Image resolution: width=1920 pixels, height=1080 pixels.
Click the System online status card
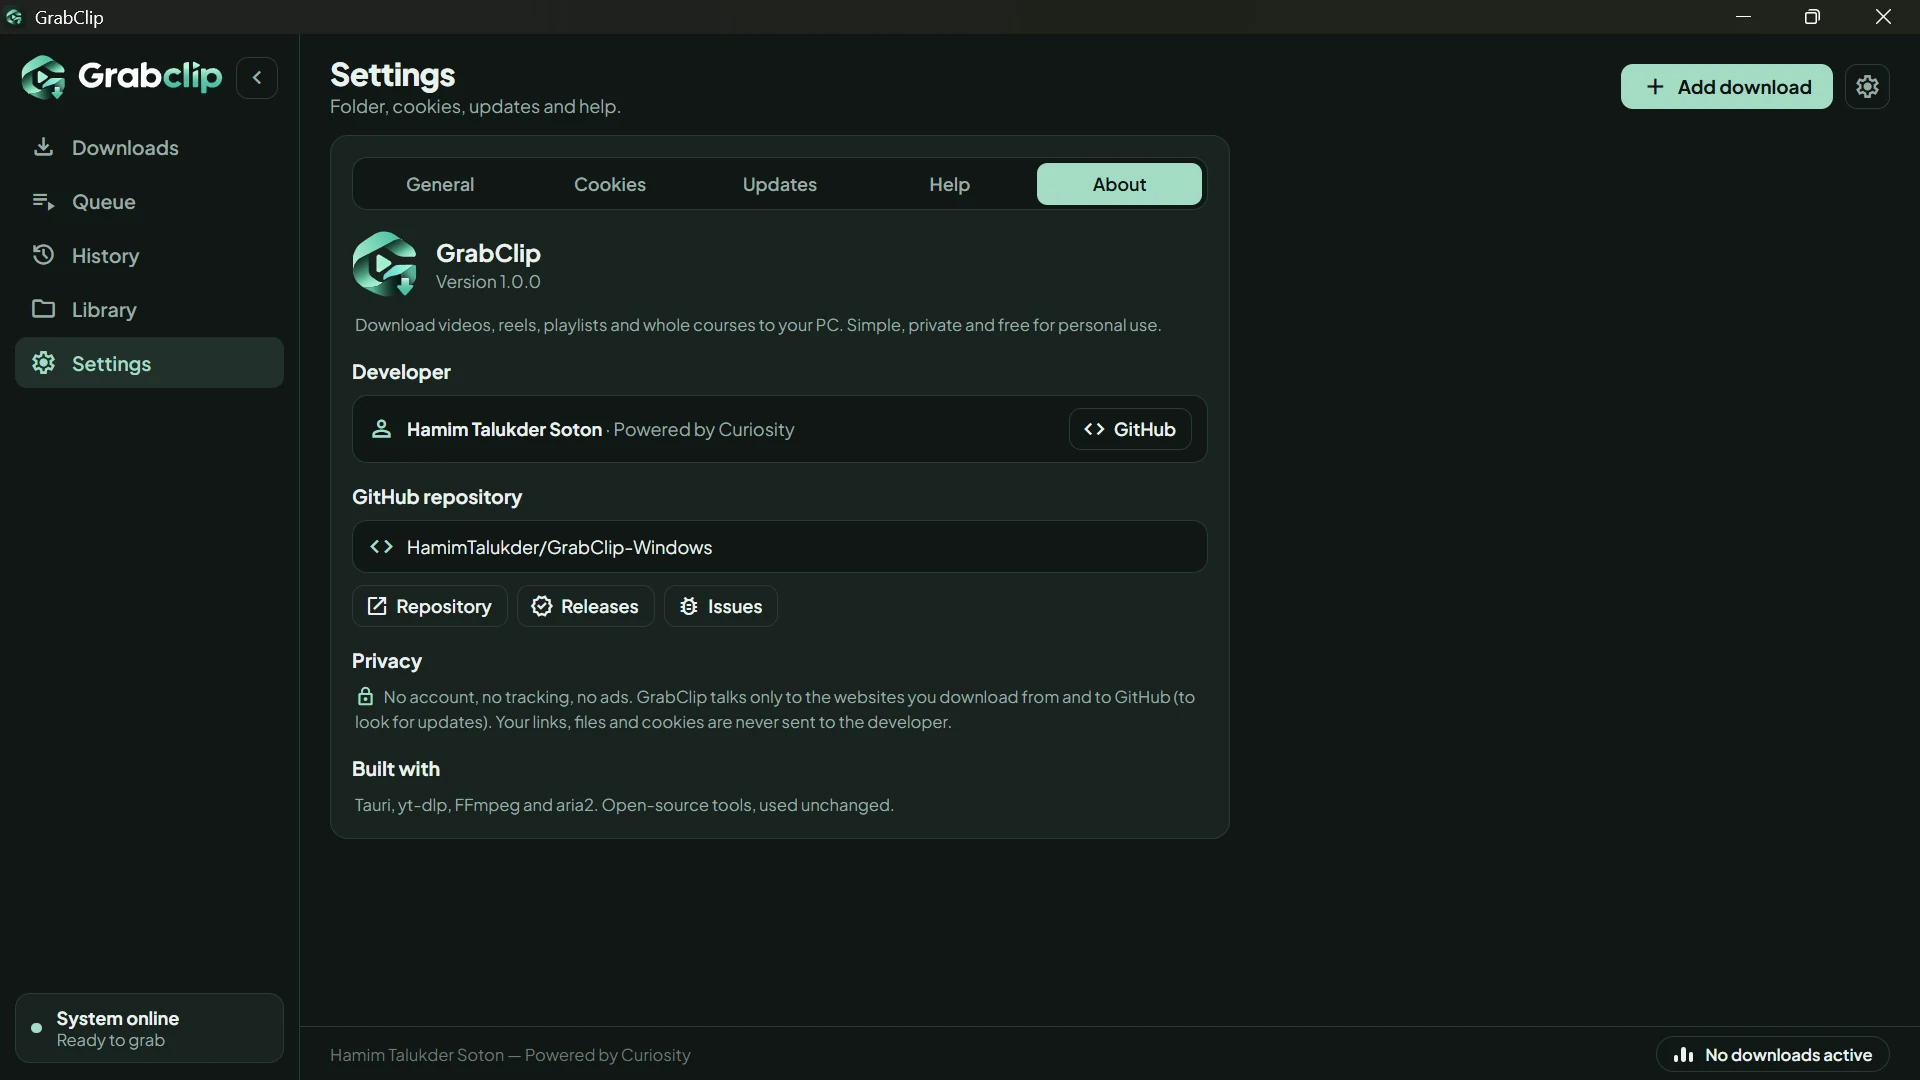tap(149, 1028)
